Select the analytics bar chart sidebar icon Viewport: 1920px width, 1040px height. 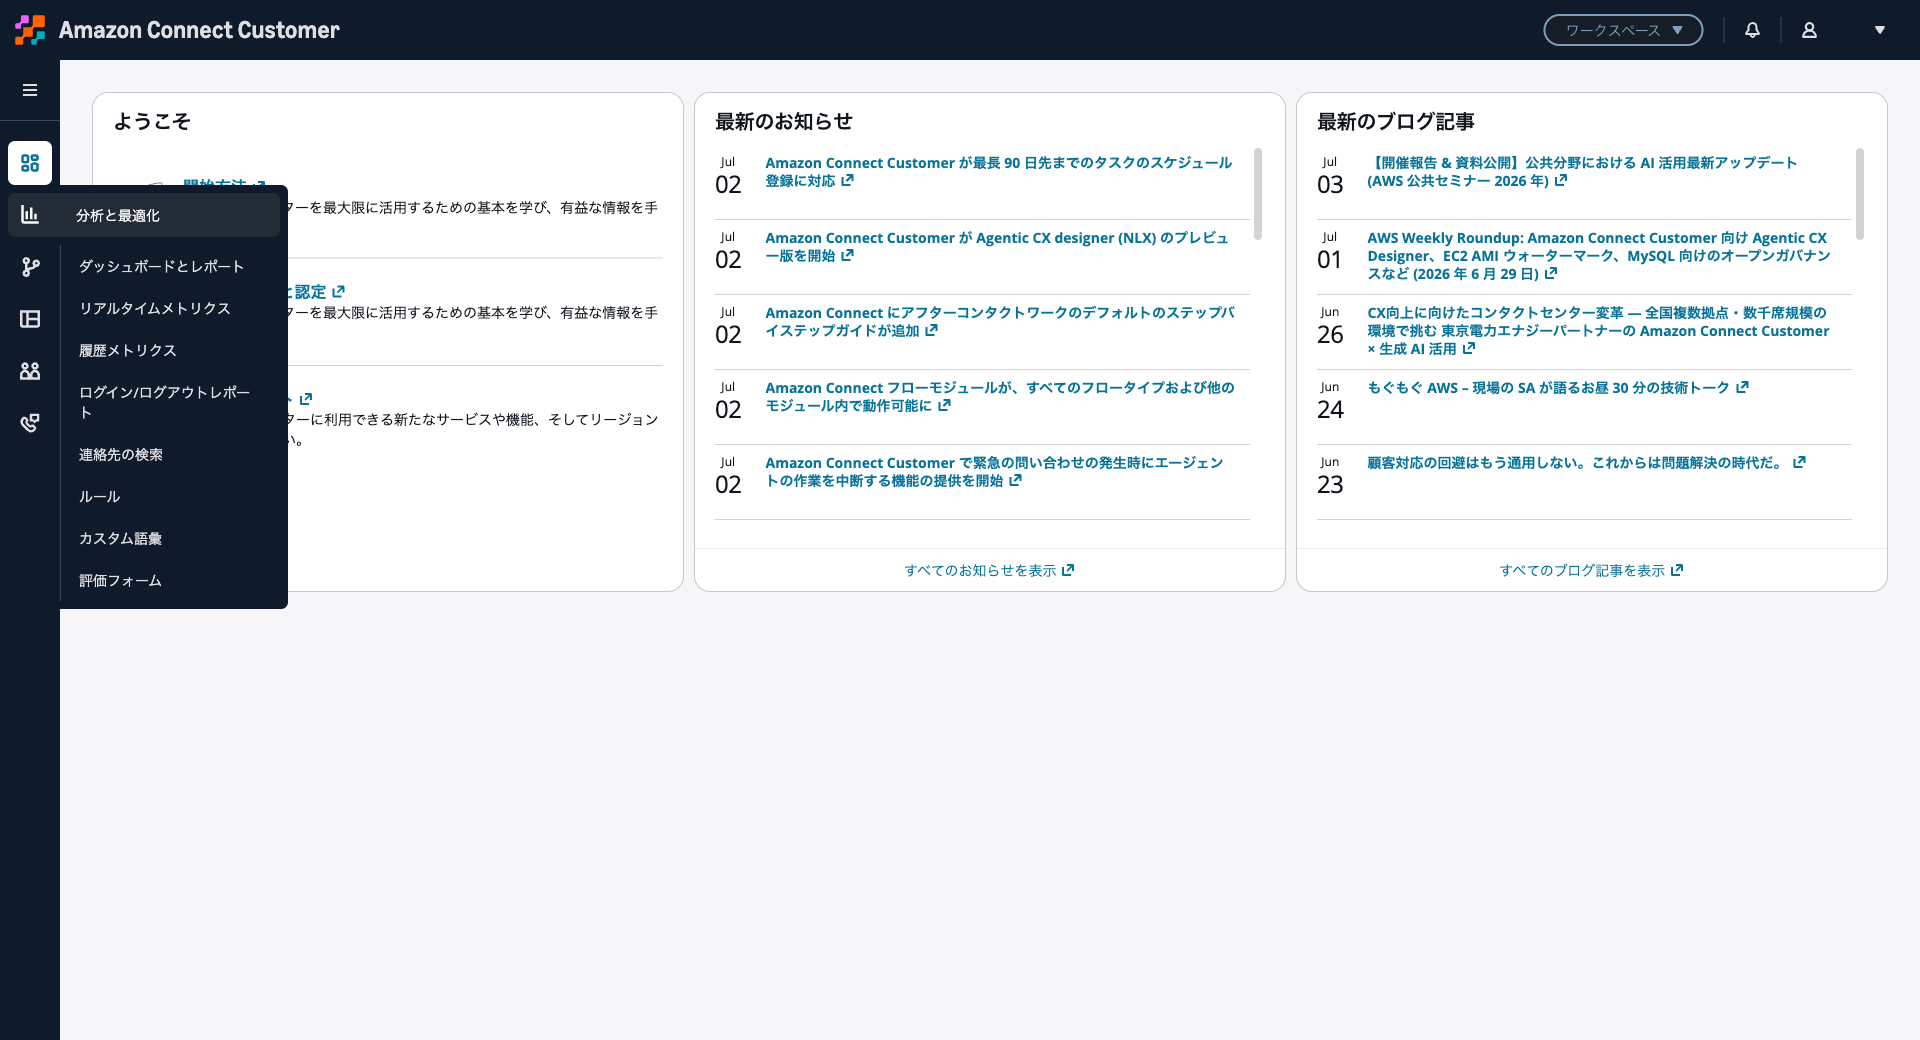click(x=30, y=215)
